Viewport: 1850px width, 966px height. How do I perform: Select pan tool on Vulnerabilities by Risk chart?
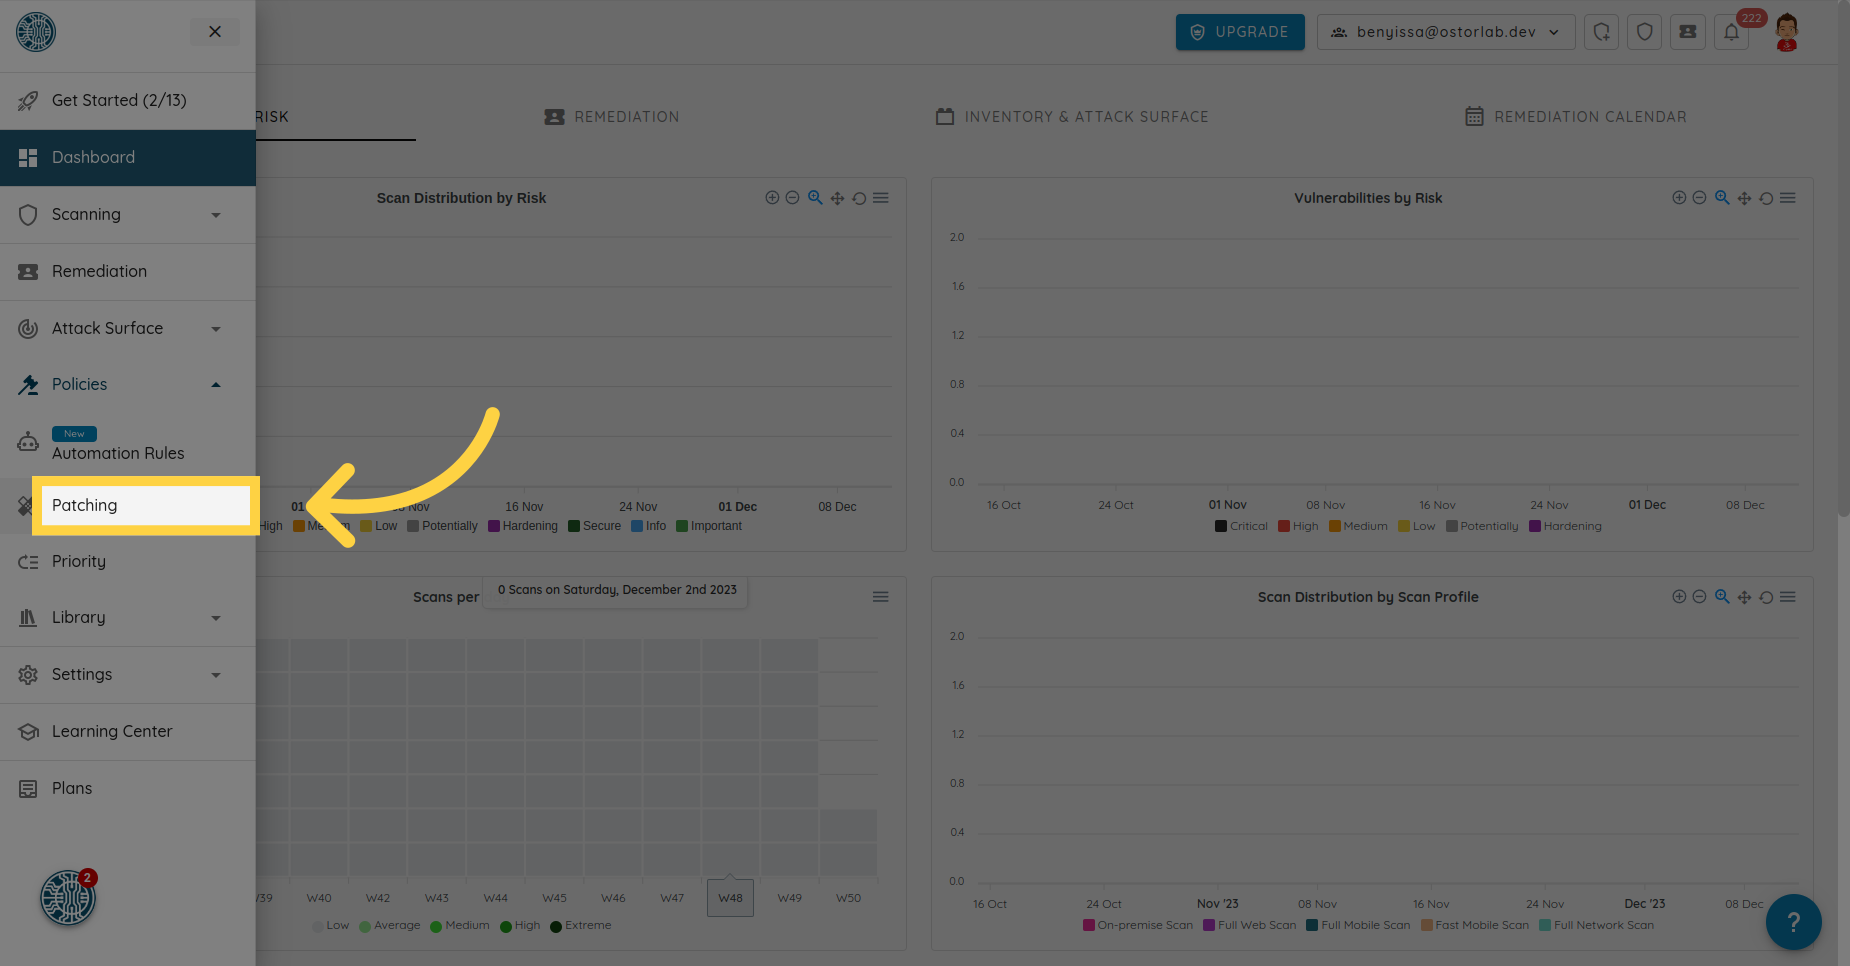1744,198
